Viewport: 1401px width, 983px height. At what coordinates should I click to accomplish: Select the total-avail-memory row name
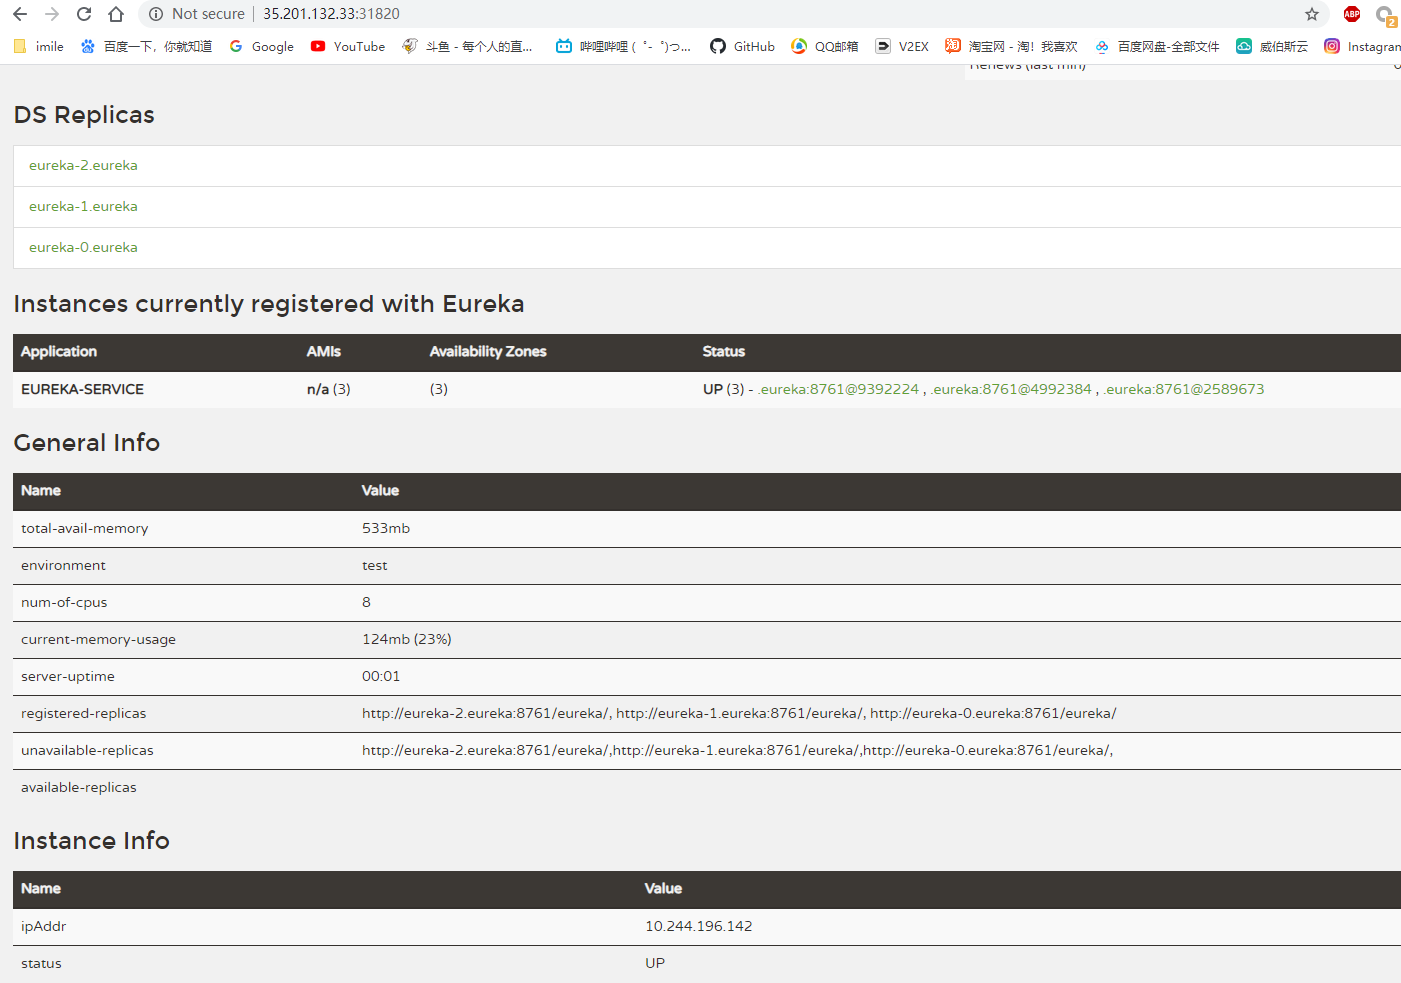(84, 528)
